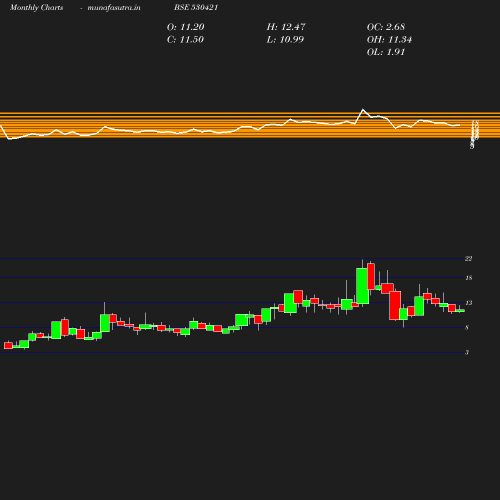The height and width of the screenshot is (500, 500).
Task: Click the price axis label 18
Action: coord(468,278)
